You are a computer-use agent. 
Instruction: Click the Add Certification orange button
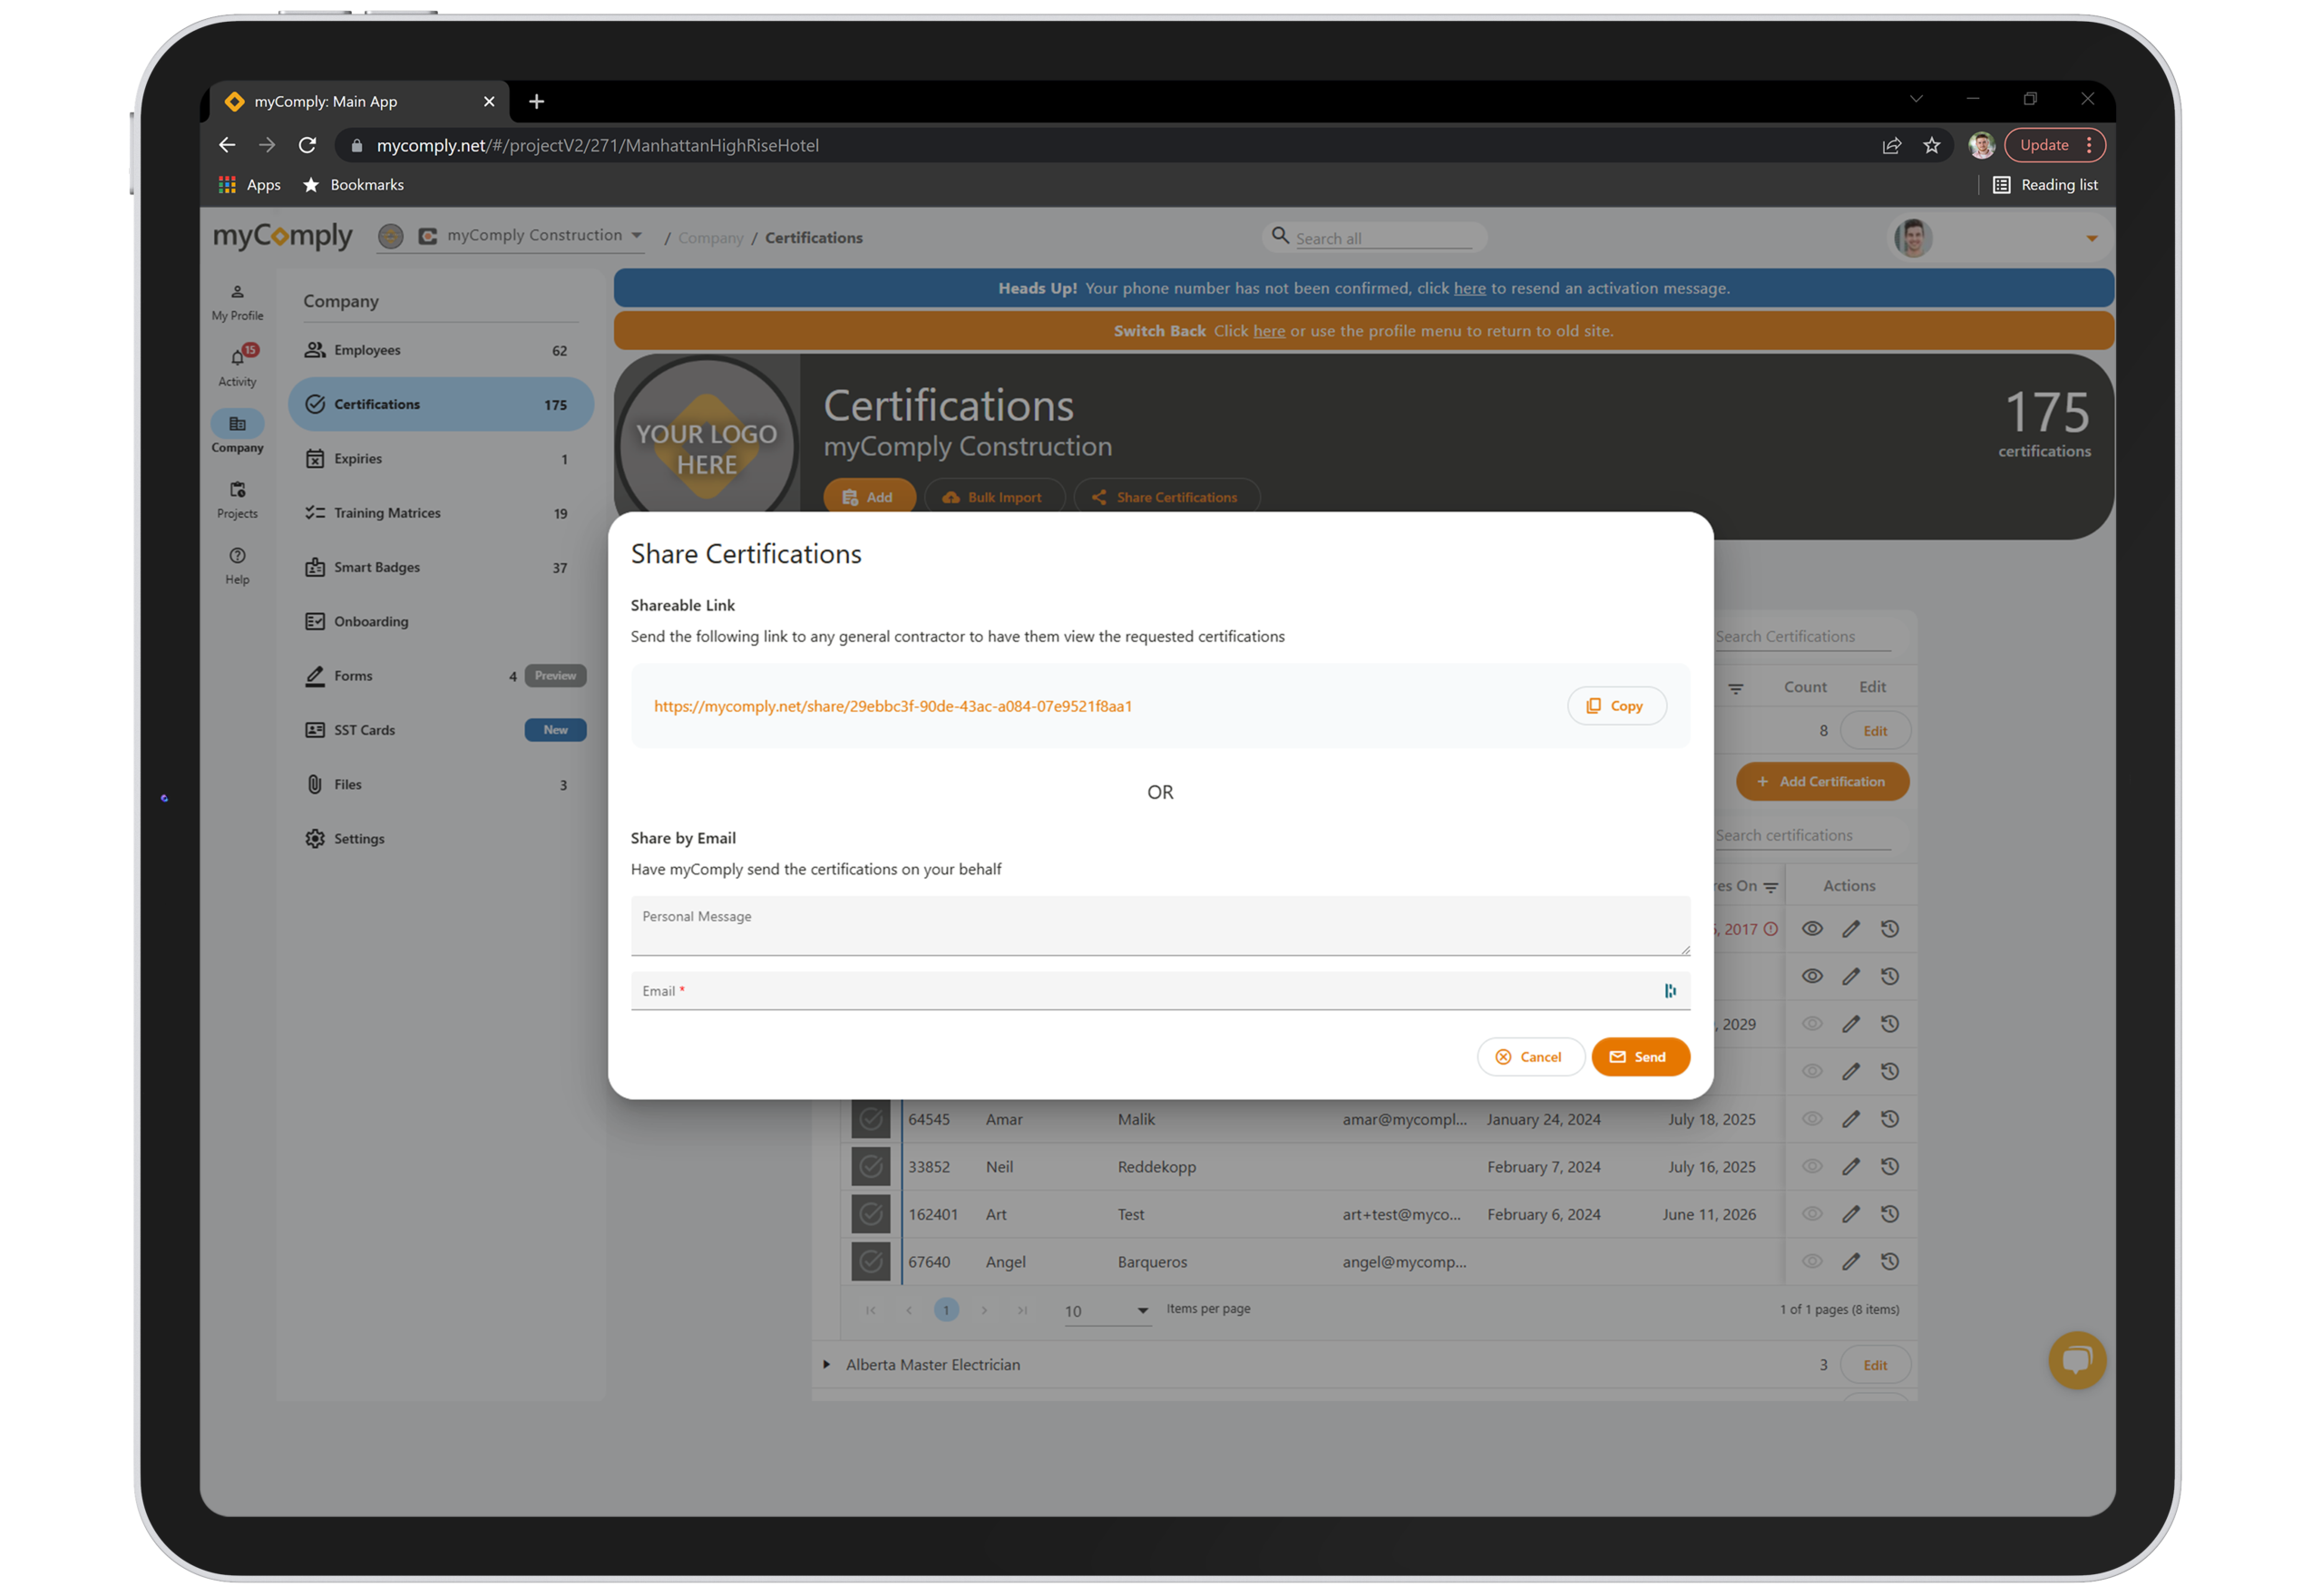click(1821, 782)
